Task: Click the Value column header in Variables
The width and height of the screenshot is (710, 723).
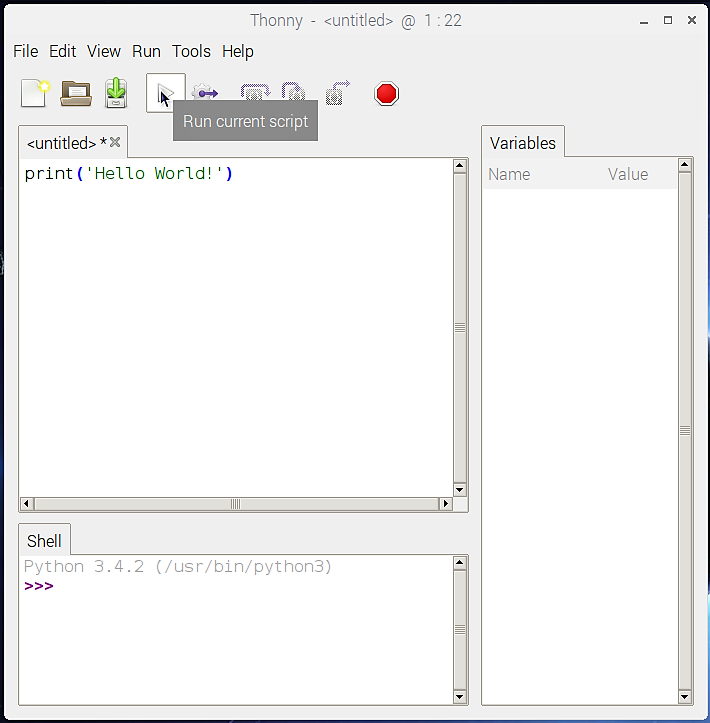Action: pos(628,174)
